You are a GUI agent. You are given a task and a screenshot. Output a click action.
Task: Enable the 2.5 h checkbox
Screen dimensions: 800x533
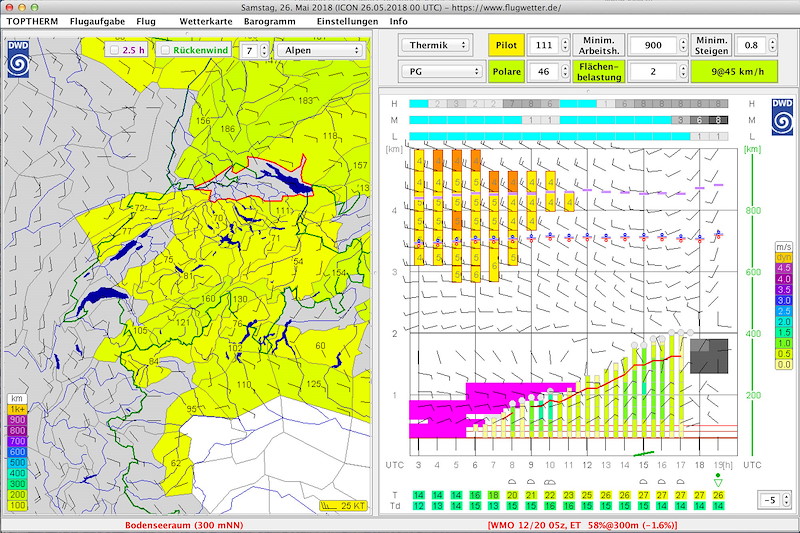point(114,50)
